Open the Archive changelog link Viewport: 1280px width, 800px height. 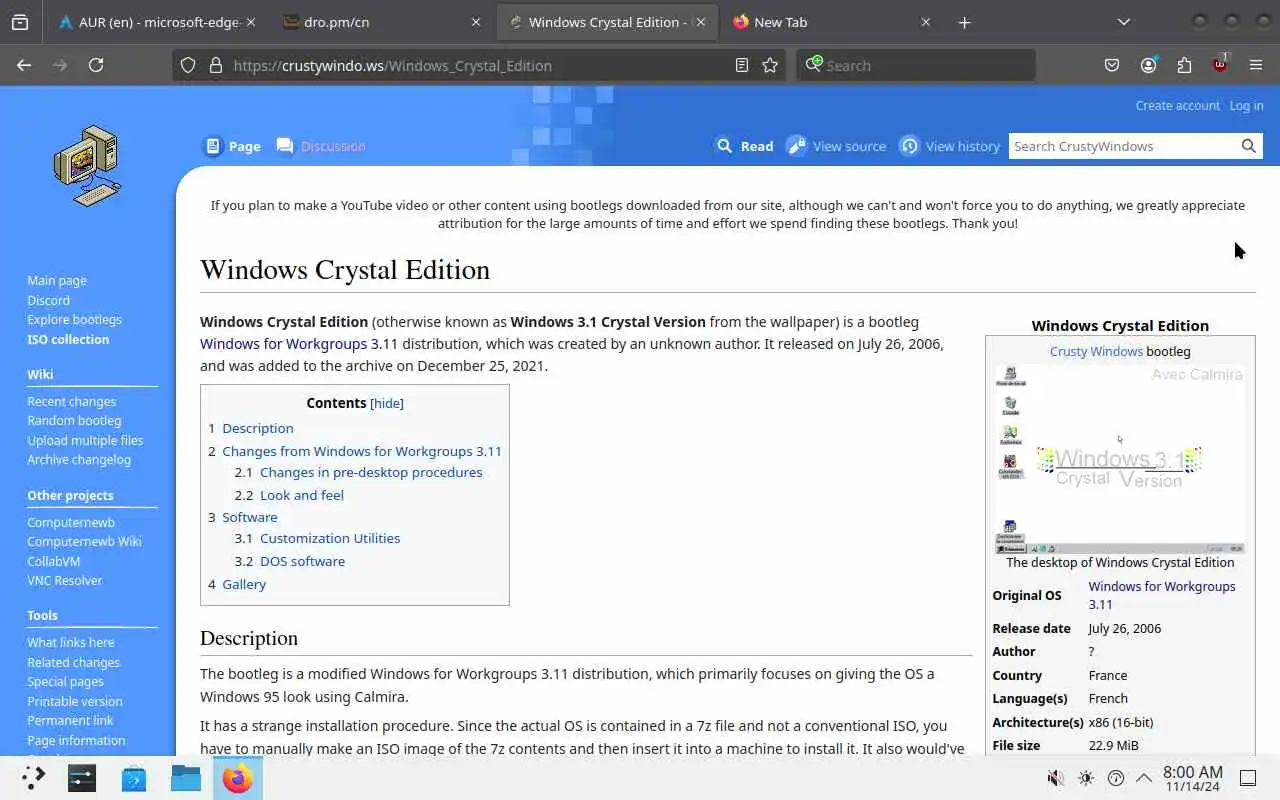79,460
